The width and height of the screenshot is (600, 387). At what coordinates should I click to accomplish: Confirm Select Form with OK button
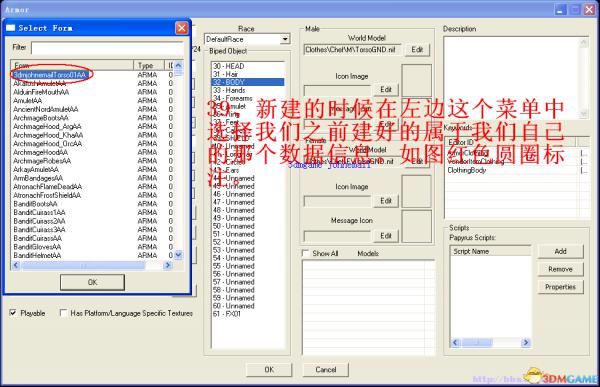coord(92,282)
